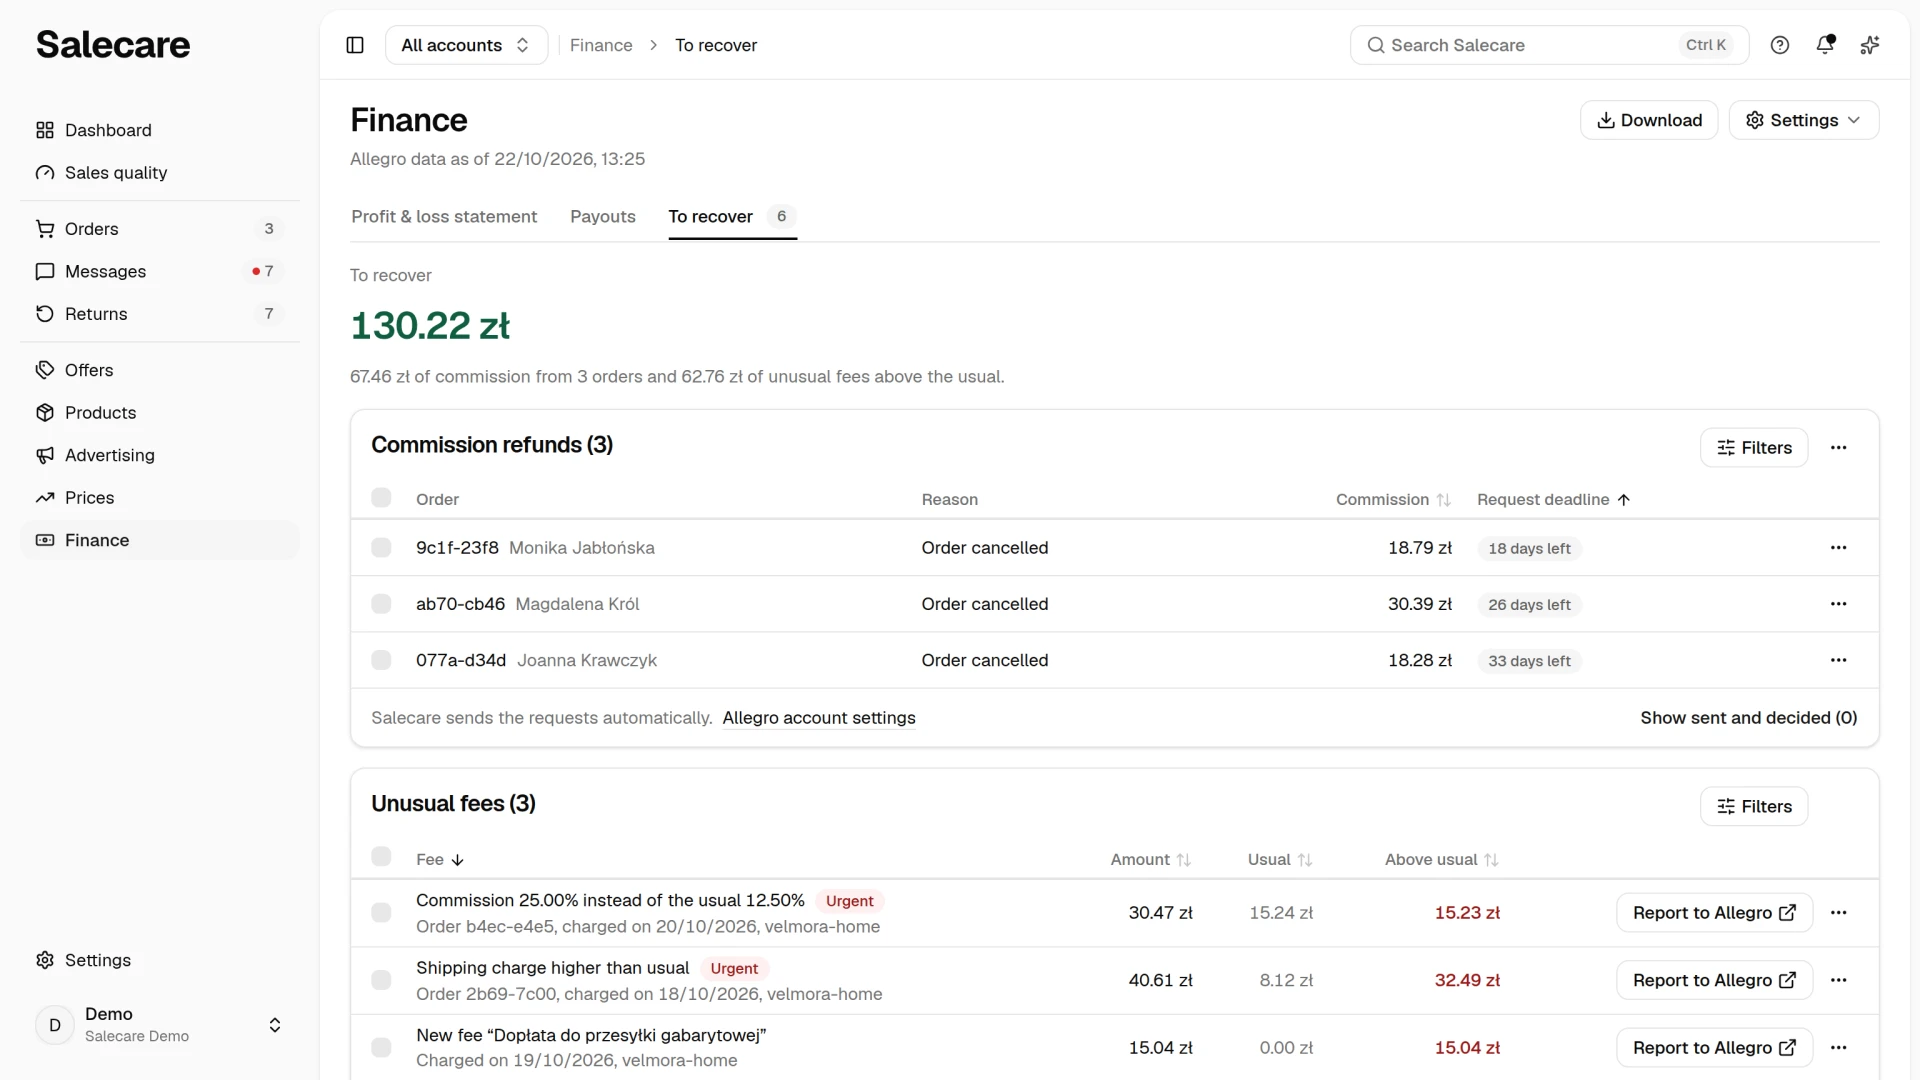Open row menu for Commission 25.00% fee
This screenshot has width=1920, height=1080.
click(x=1838, y=913)
